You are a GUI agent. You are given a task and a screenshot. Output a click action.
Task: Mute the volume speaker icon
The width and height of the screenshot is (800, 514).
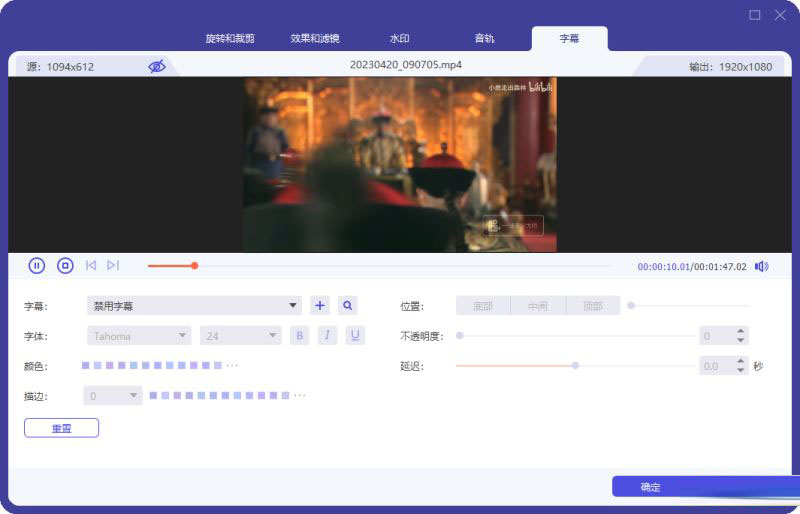click(x=762, y=266)
